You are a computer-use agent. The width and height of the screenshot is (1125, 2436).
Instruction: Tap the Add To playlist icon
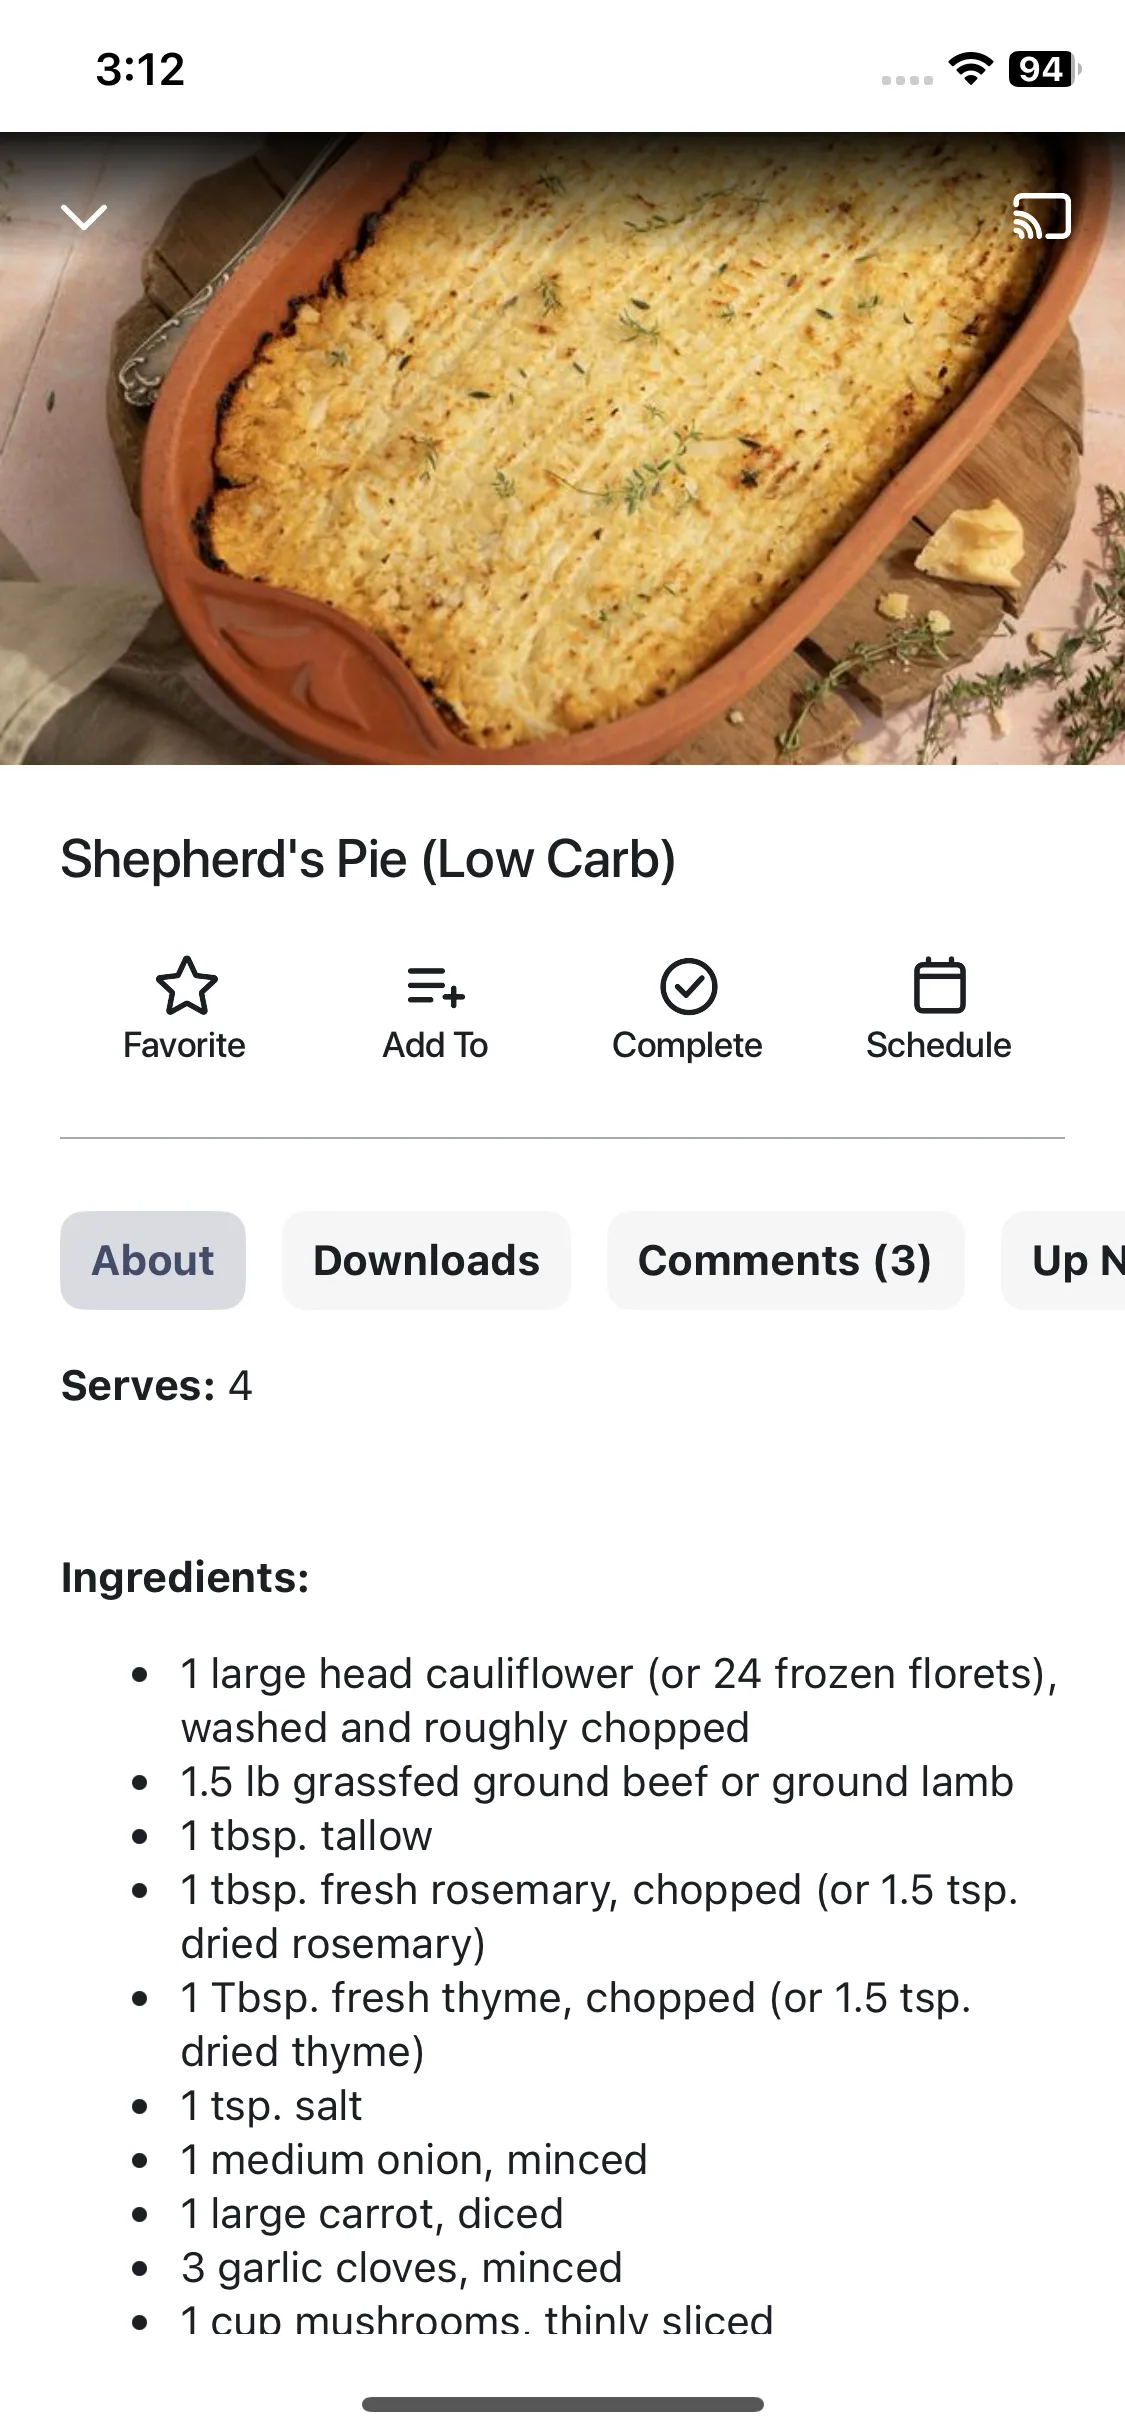[436, 986]
